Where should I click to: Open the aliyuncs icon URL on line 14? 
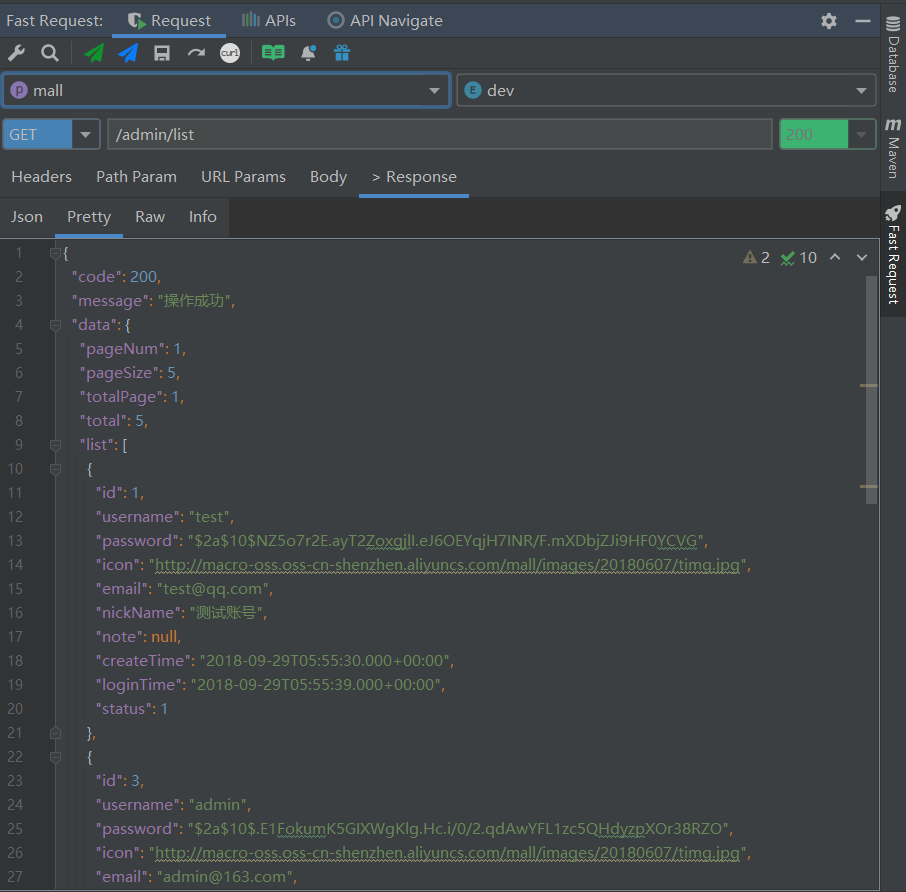[x=446, y=565]
